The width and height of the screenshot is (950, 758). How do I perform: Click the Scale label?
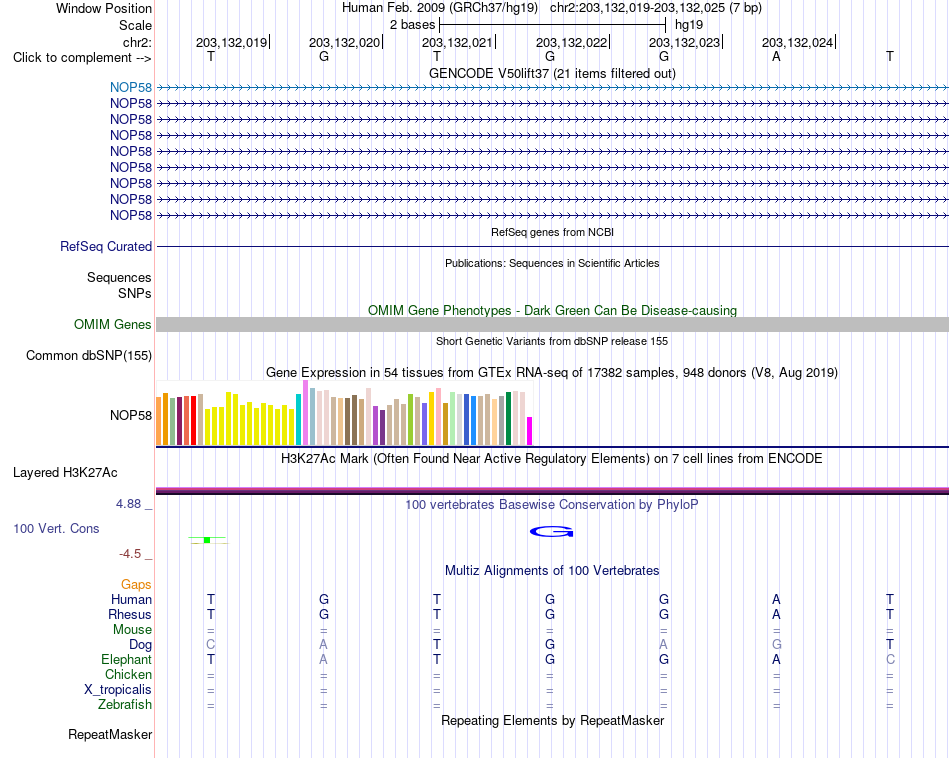(x=135, y=25)
